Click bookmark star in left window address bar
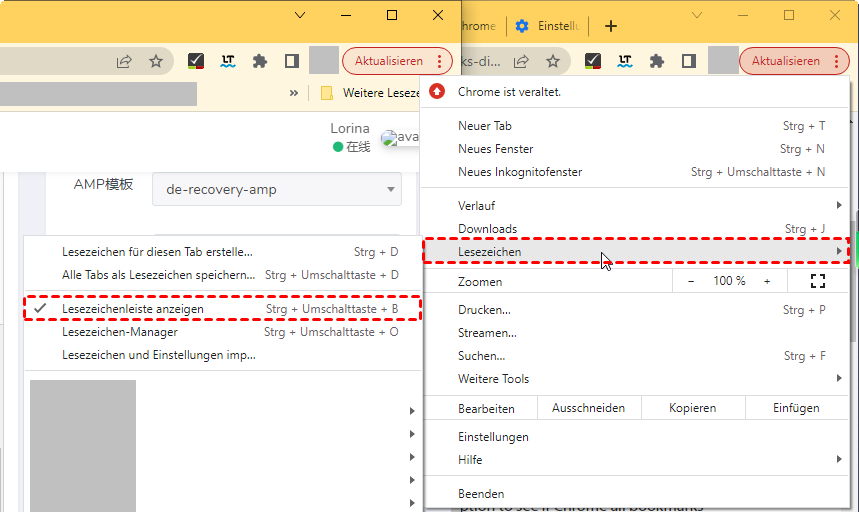 click(x=156, y=61)
